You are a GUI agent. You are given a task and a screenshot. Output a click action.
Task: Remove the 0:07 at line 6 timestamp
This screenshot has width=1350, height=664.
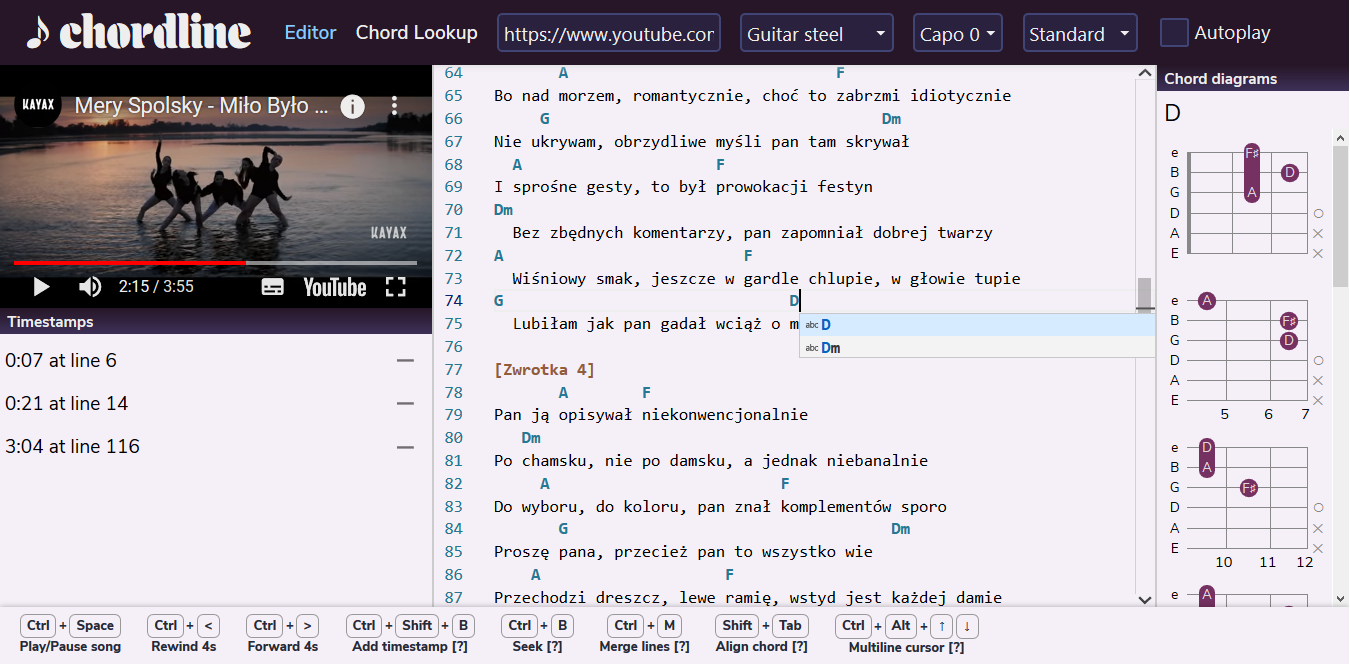pos(405,360)
